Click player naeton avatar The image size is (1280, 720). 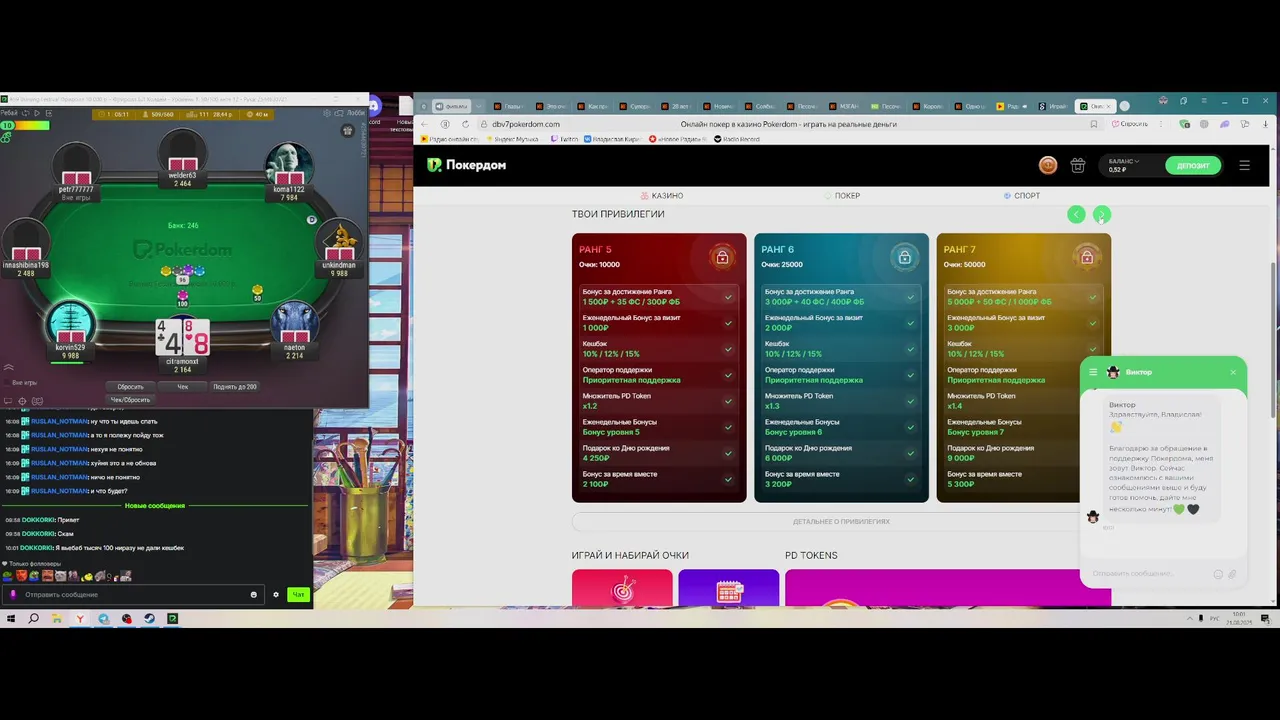(x=294, y=325)
